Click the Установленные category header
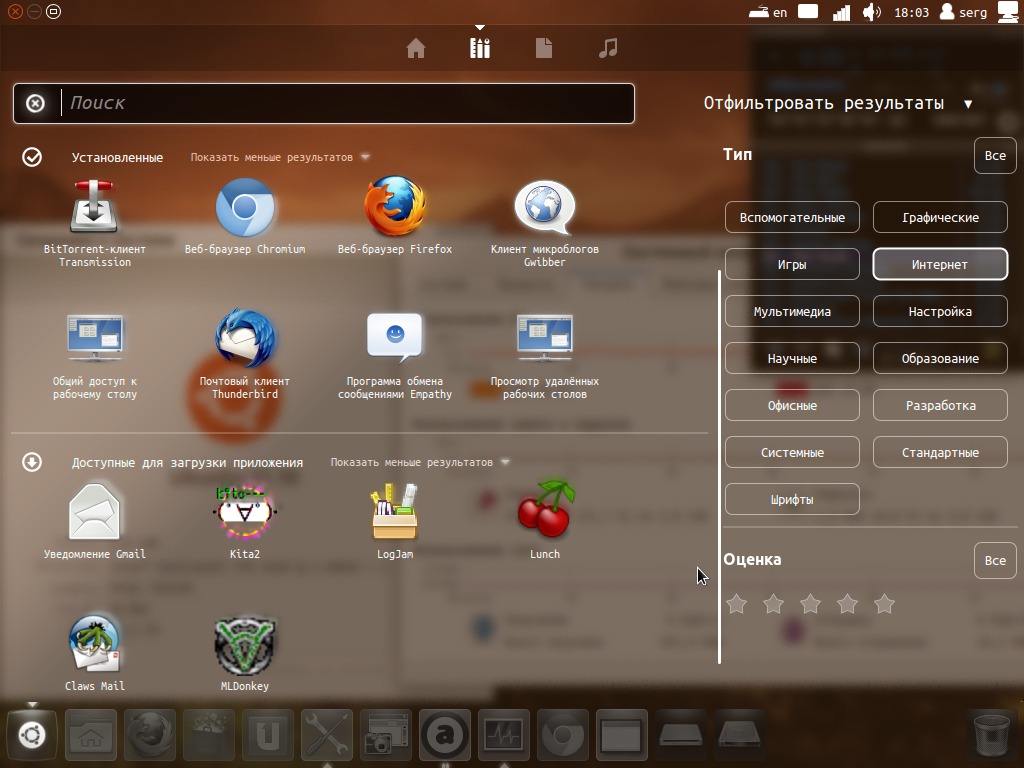 click(x=118, y=157)
